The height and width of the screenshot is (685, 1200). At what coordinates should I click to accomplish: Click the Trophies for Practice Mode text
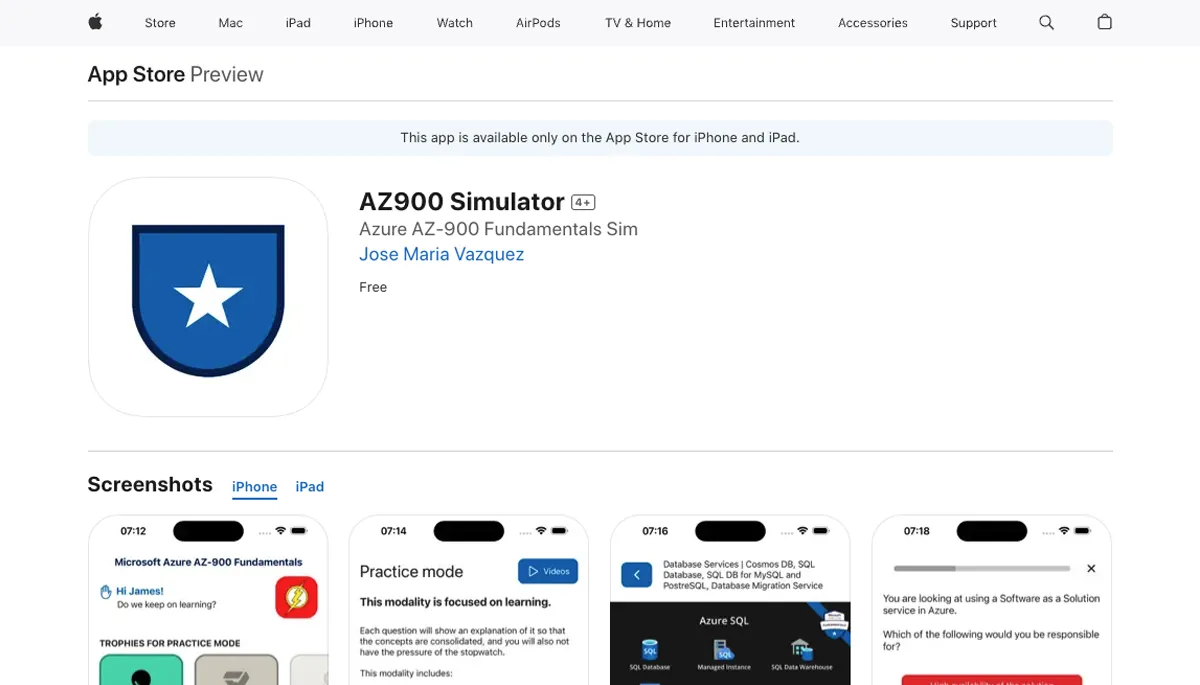[x=170, y=643]
